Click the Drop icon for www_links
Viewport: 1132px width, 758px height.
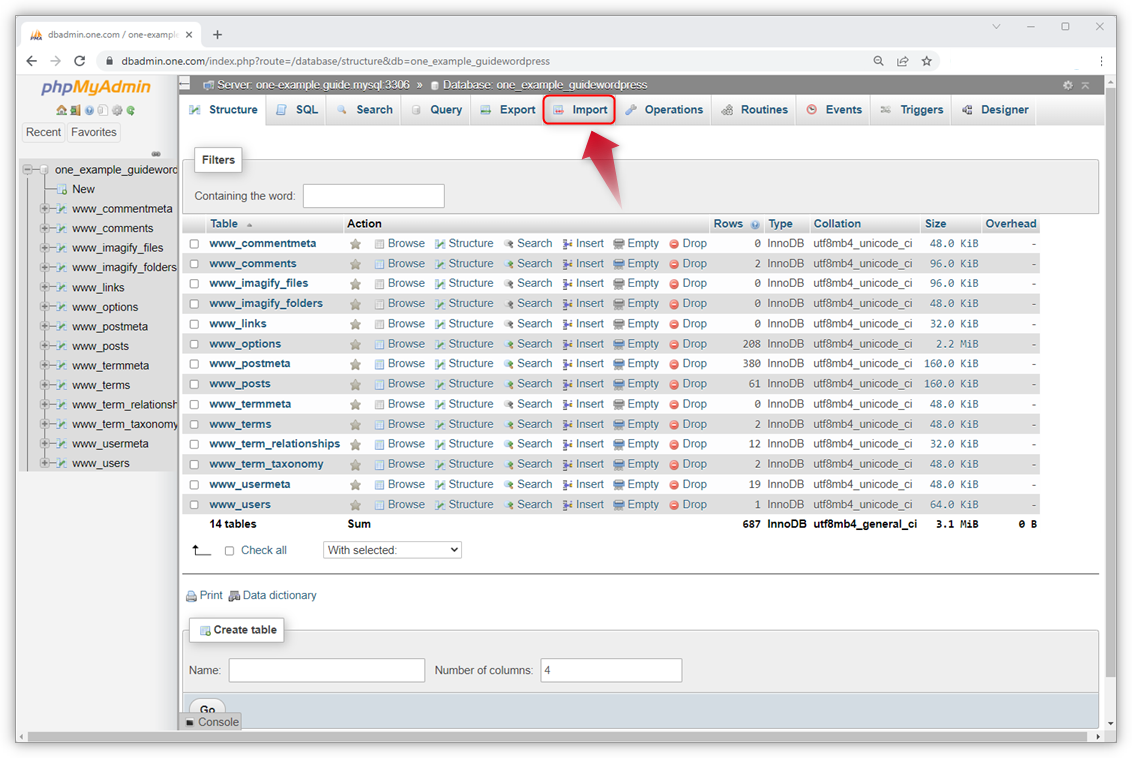click(674, 324)
